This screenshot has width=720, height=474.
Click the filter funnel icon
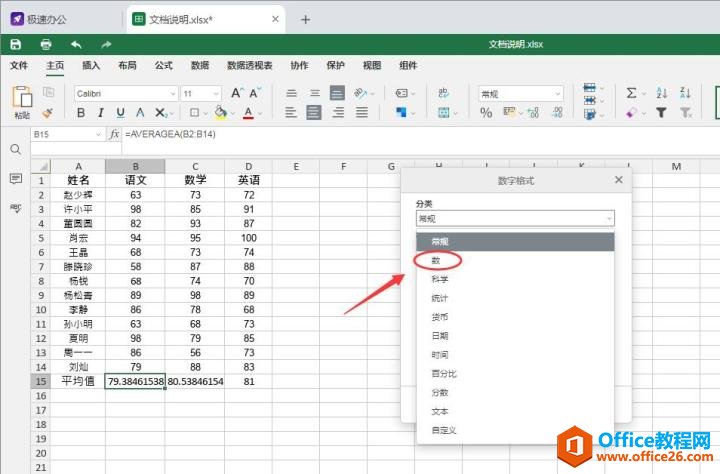[661, 113]
